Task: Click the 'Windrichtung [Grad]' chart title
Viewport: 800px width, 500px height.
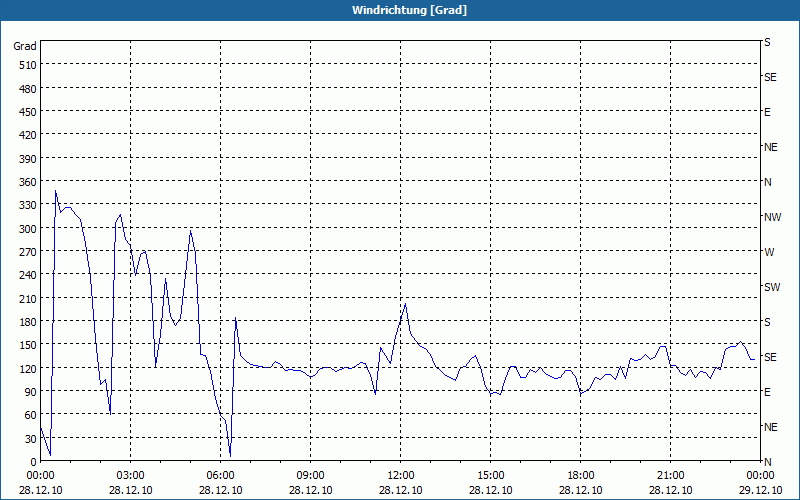Action: [409, 10]
